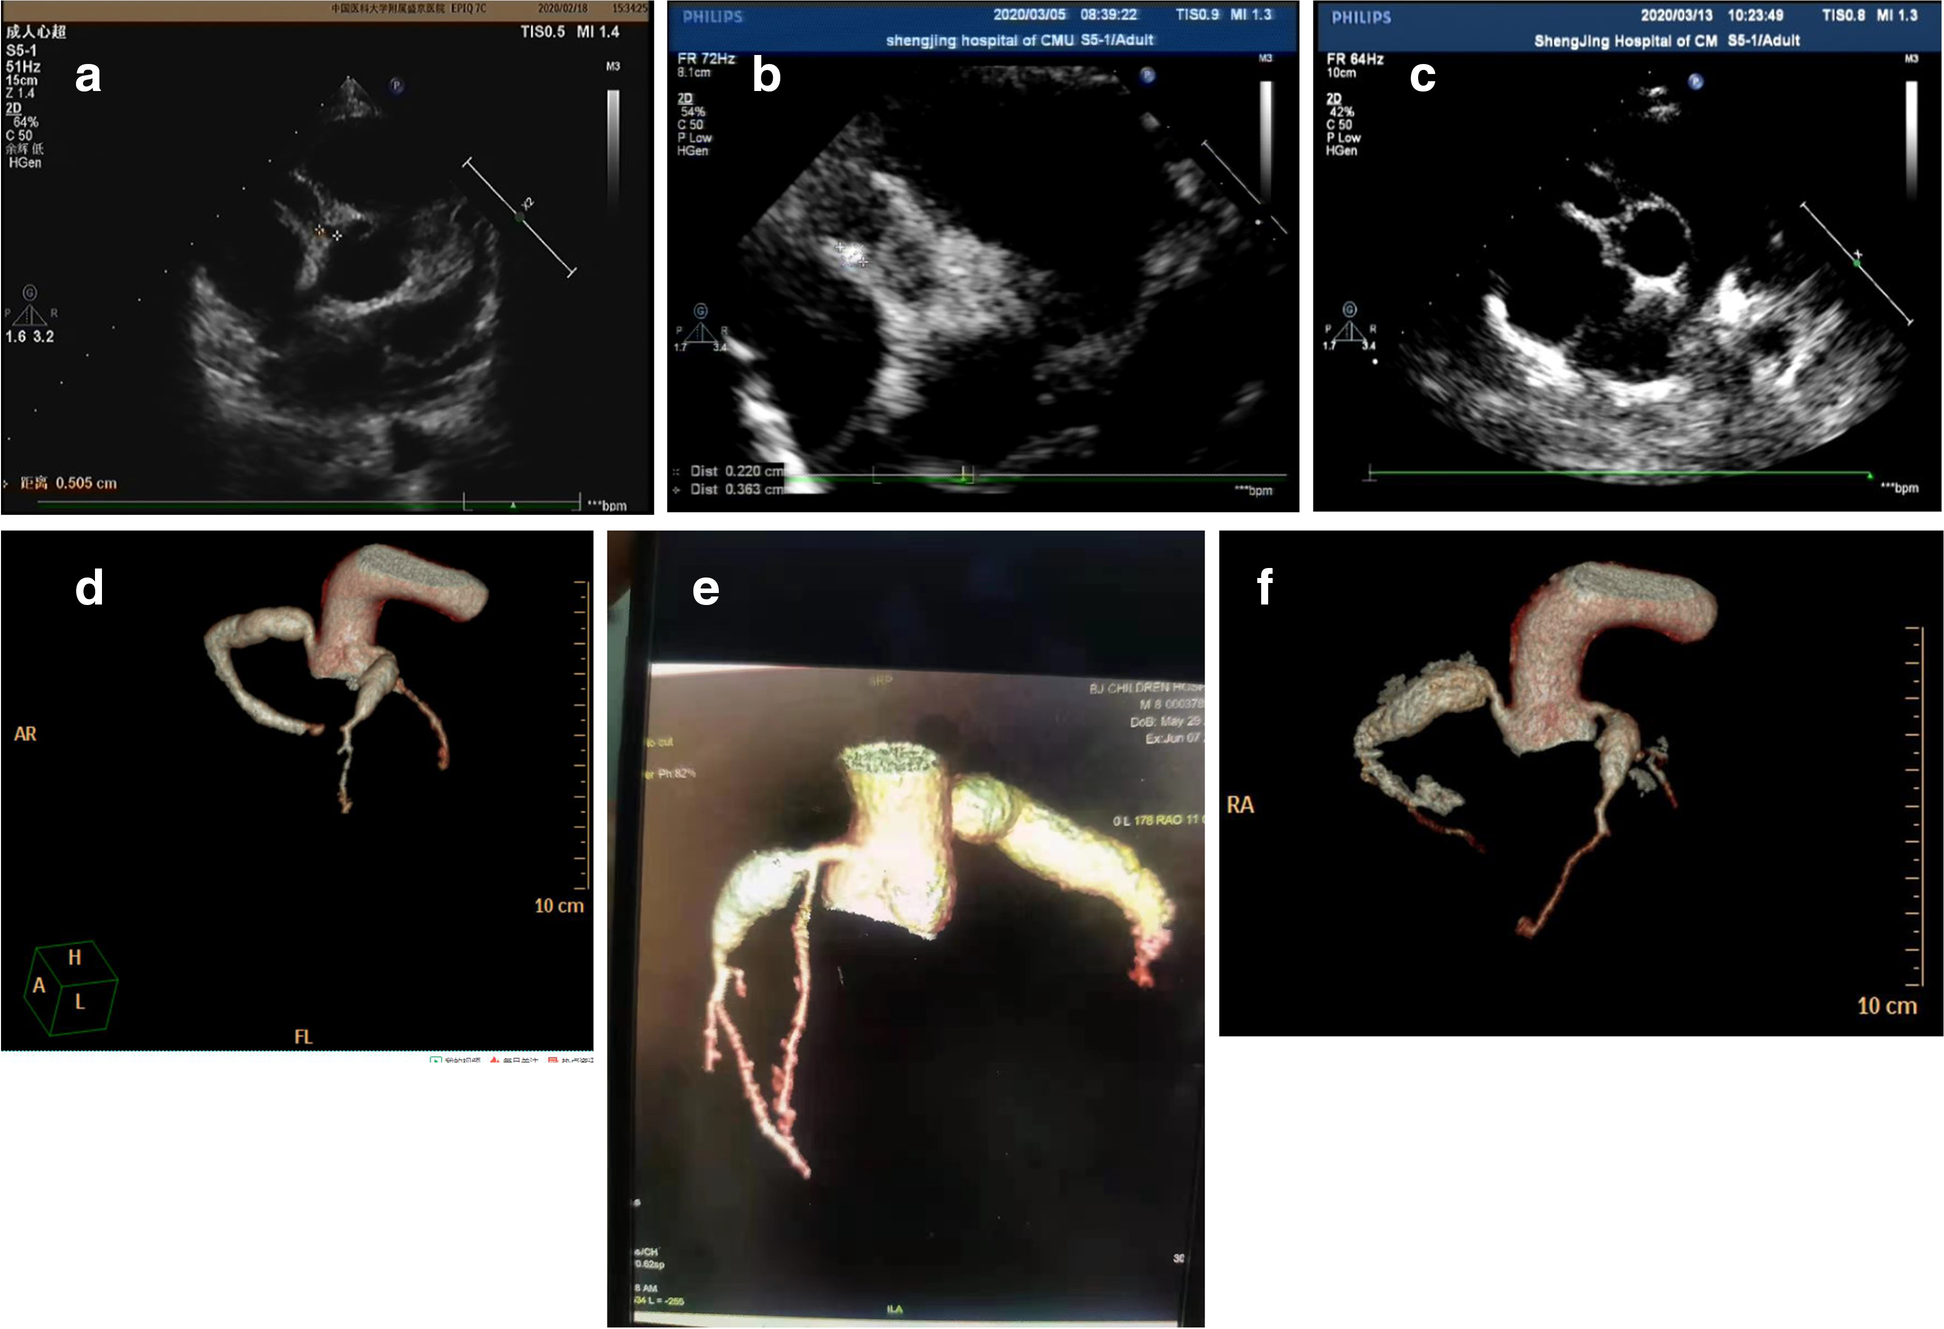The image size is (1944, 1329).
Task: Click the bright caliper marks in panel b
Action: pyautogui.click(x=852, y=254)
